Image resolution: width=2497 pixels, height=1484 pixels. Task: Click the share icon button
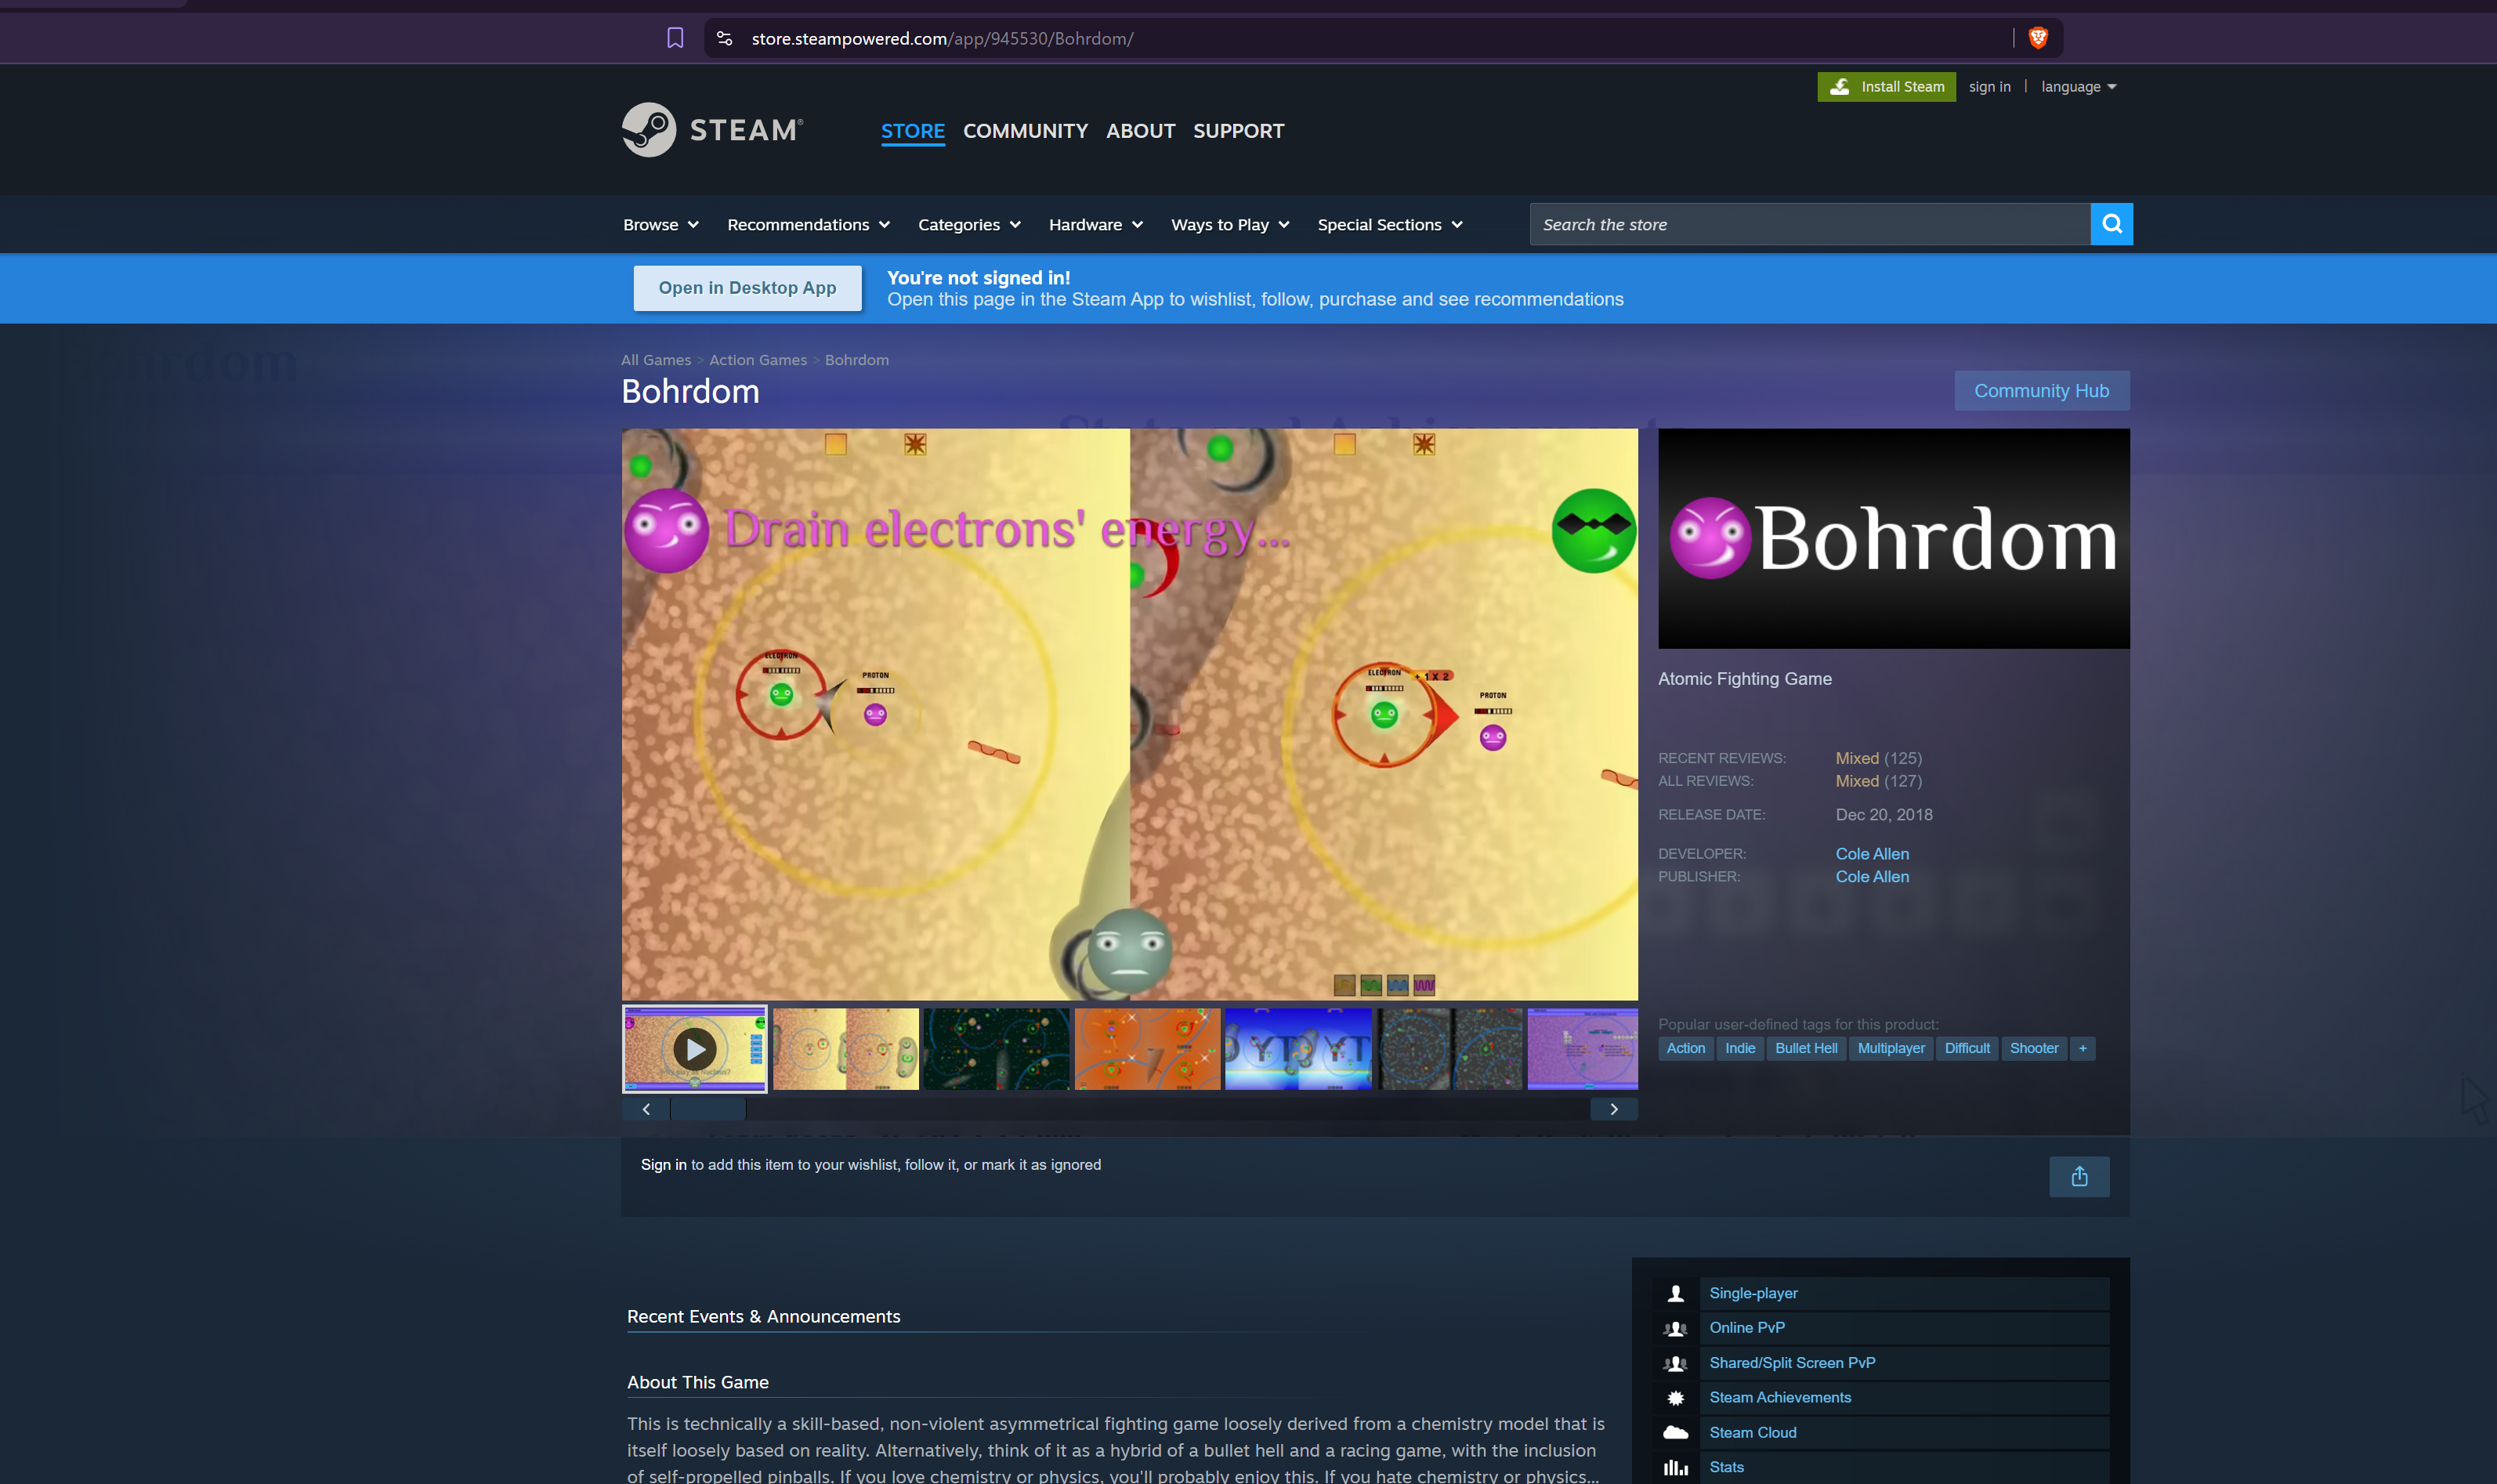pos(2079,1176)
